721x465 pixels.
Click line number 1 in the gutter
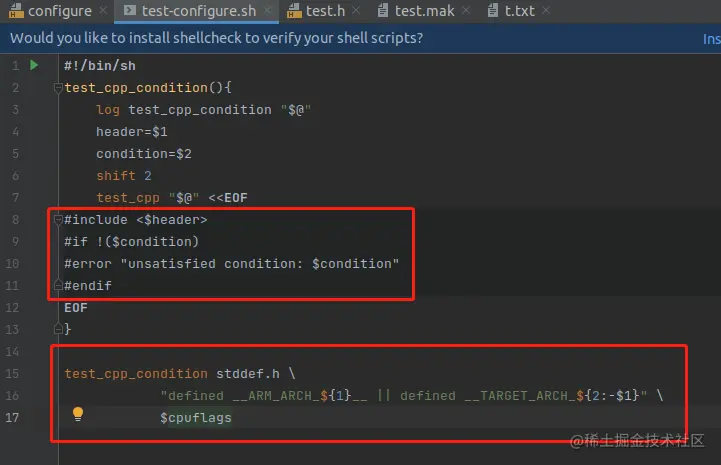(16, 66)
